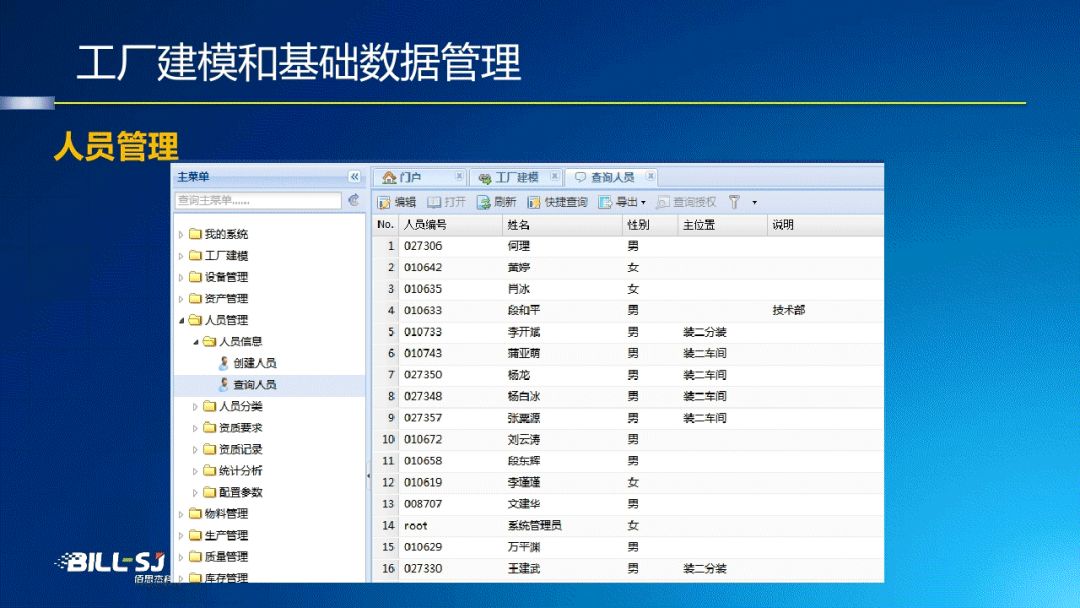Select the 库存管理 tree item
The height and width of the screenshot is (608, 1080).
(x=226, y=578)
